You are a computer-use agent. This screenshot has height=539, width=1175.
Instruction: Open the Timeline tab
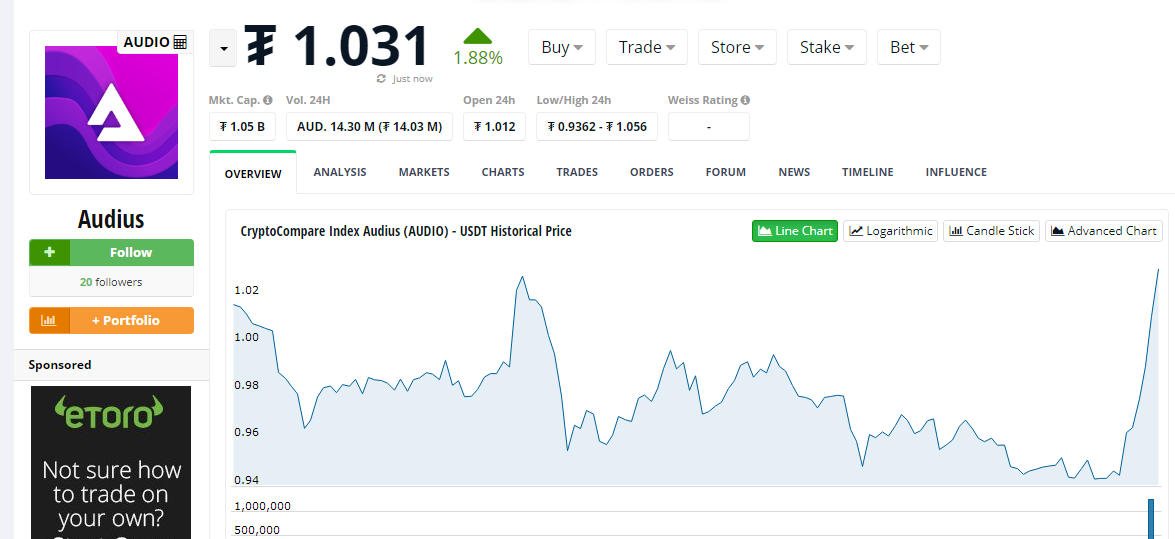click(x=868, y=172)
